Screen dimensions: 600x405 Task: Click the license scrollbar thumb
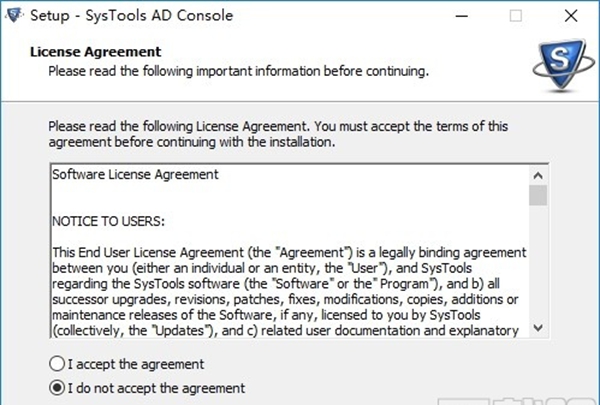point(538,195)
